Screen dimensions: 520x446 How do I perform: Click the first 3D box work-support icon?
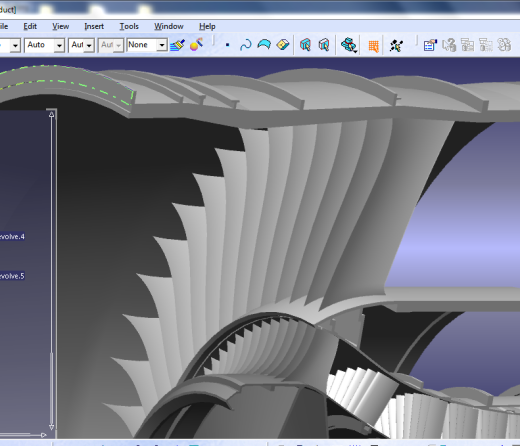point(305,45)
